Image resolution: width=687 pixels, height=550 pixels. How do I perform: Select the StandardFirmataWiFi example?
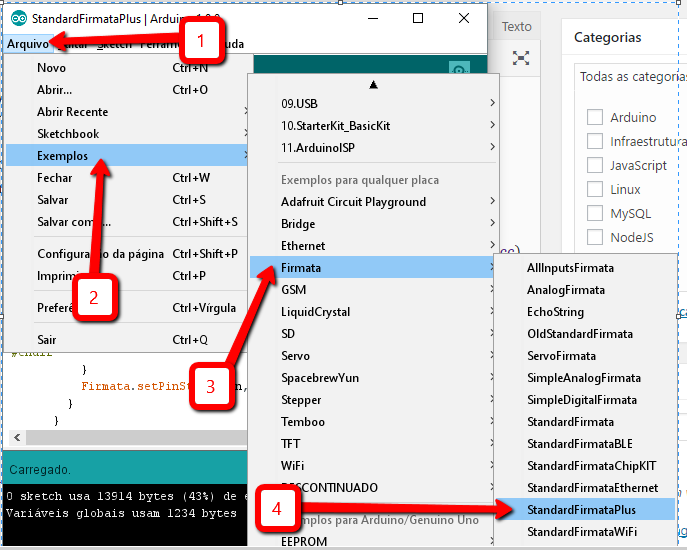pyautogui.click(x=585, y=532)
